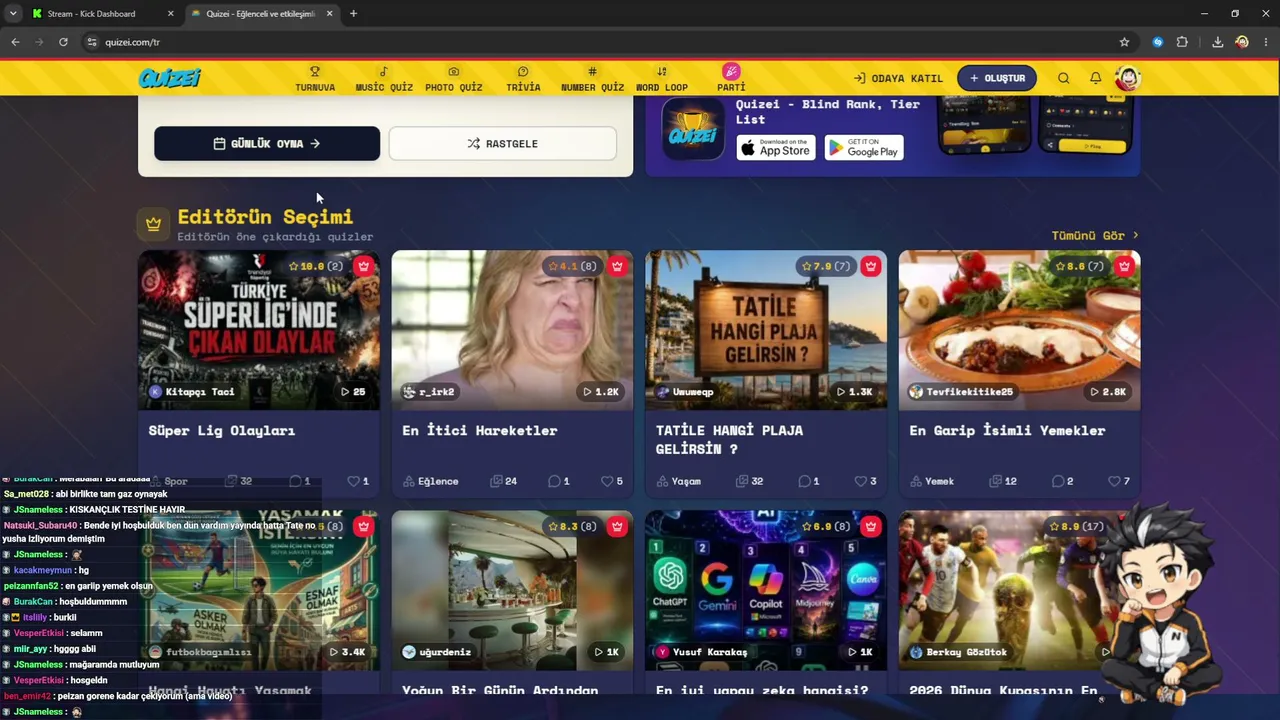This screenshot has height=720, width=1280.
Task: Click the Günlük Oyna button
Action: (267, 143)
